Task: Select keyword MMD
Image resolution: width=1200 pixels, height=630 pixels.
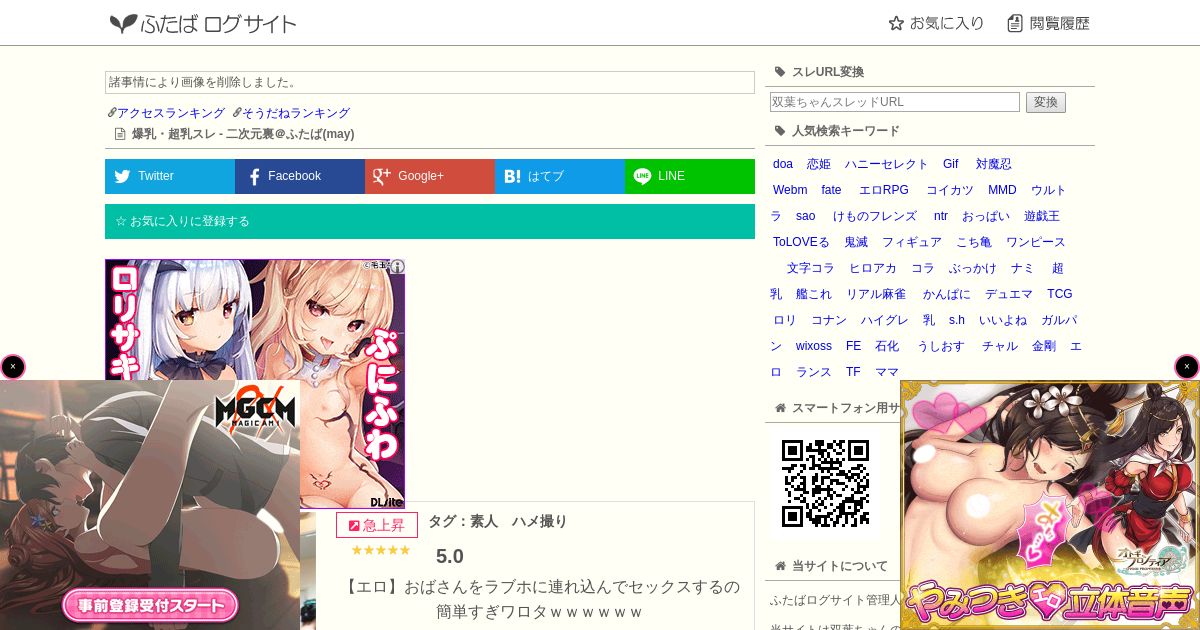Action: click(x=1002, y=190)
